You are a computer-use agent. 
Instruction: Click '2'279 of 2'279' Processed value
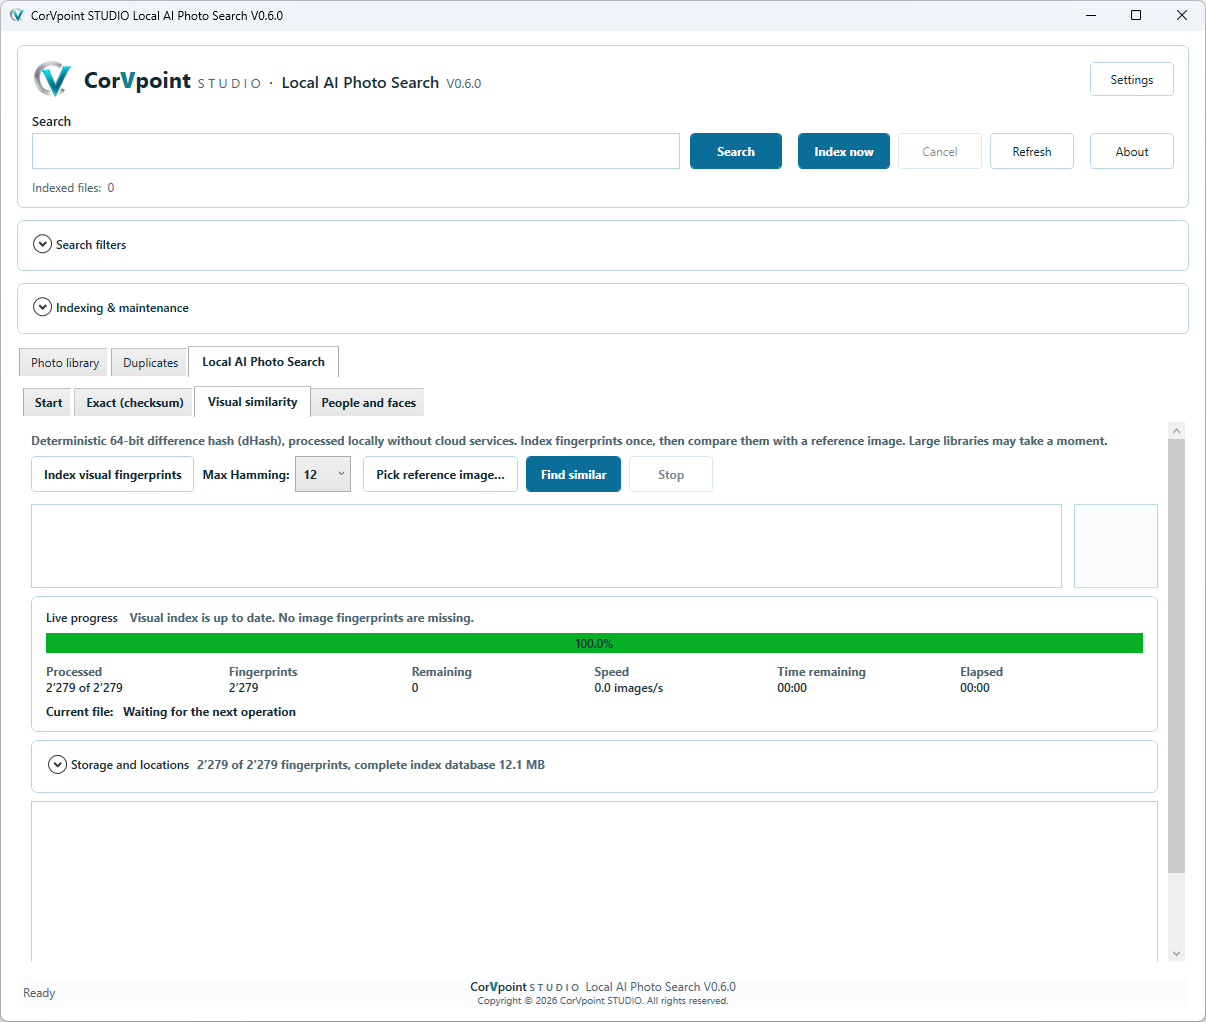point(84,687)
